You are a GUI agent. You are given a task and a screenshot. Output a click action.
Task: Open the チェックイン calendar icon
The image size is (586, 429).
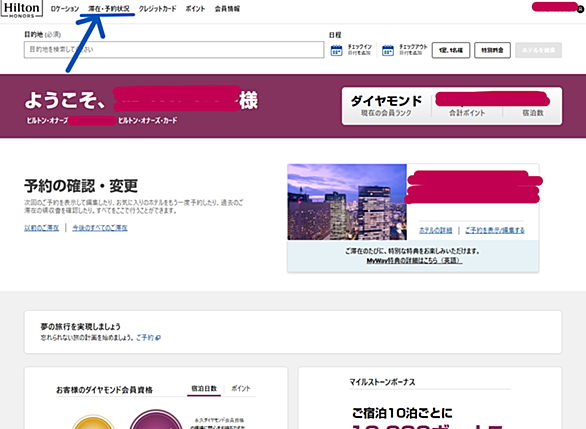[x=336, y=50]
